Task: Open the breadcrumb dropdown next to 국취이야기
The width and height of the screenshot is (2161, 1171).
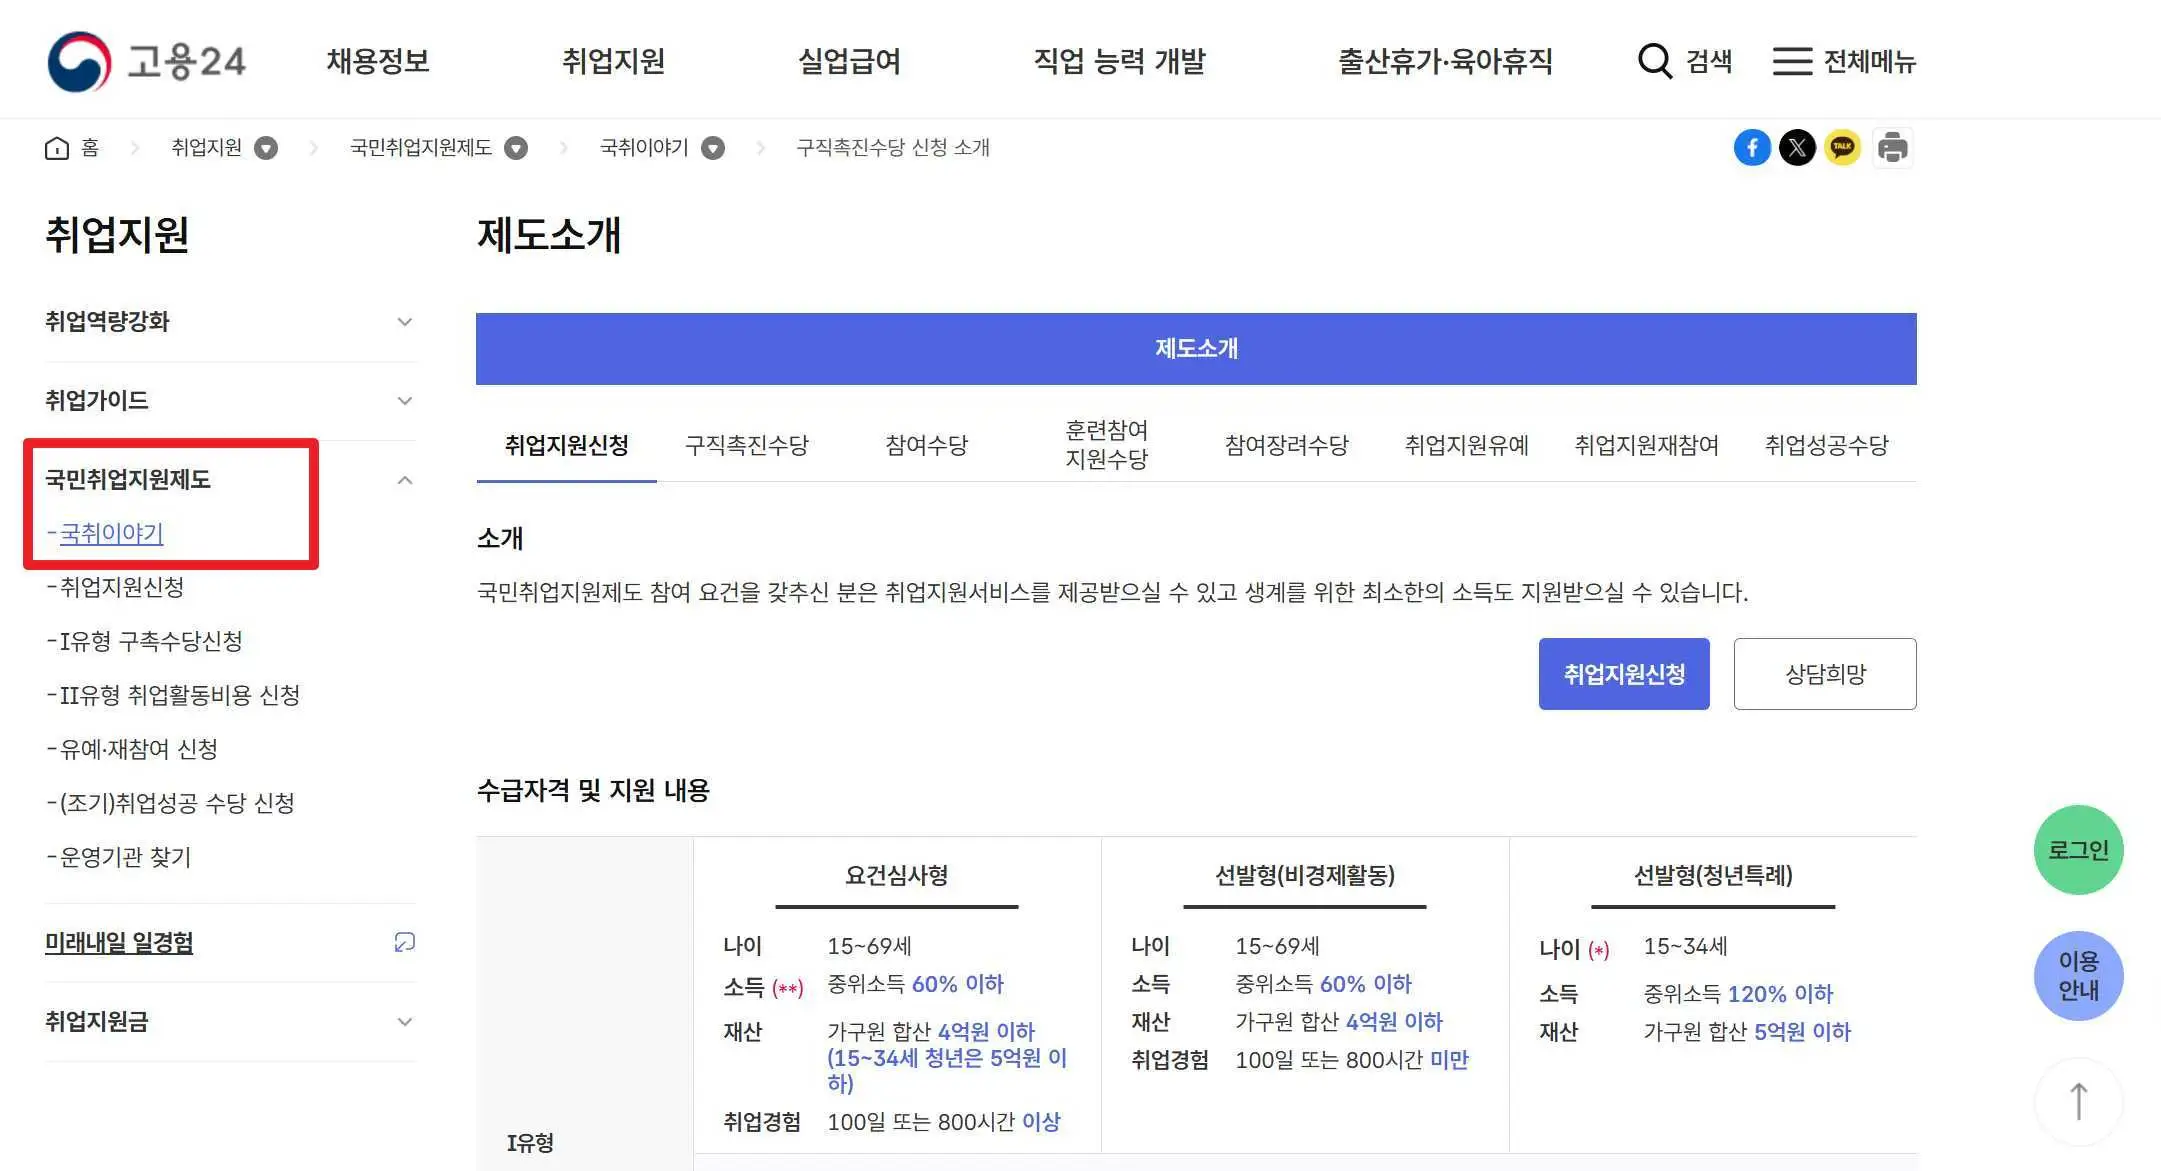Action: tap(712, 147)
